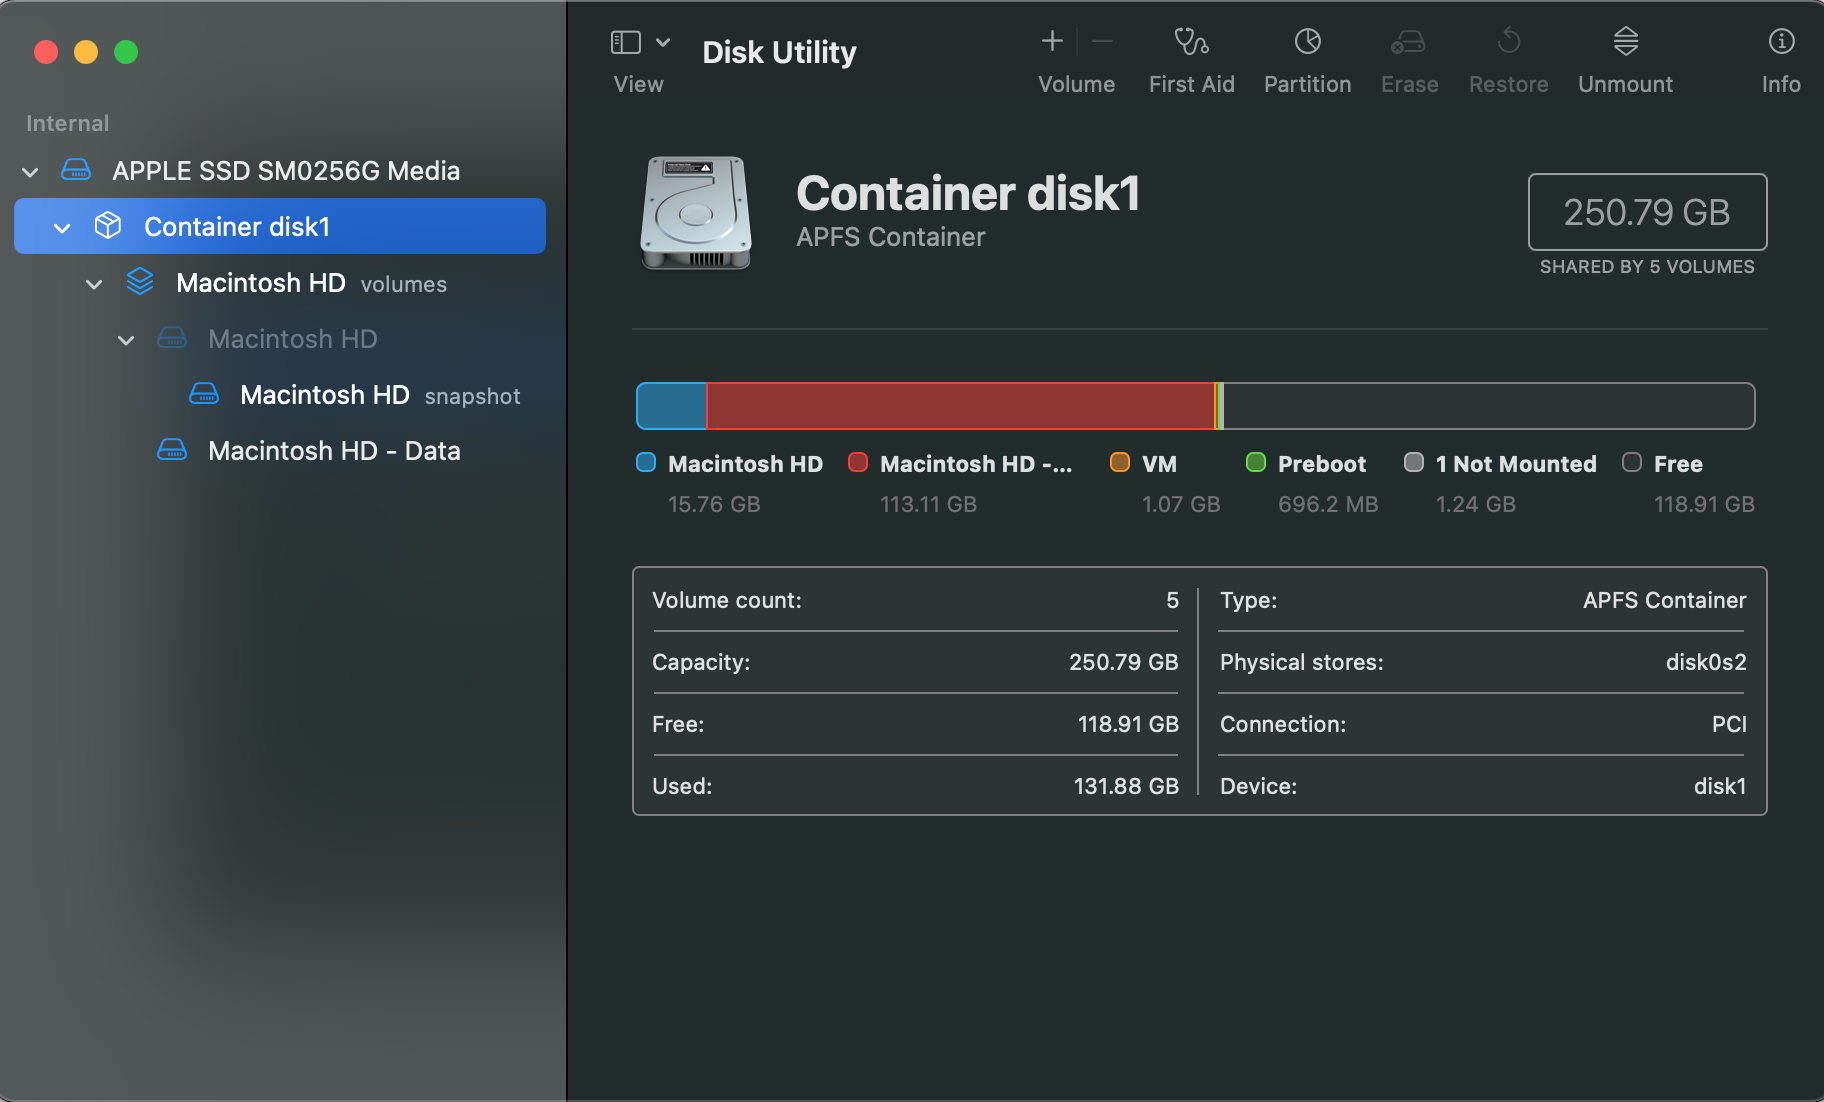The width and height of the screenshot is (1824, 1102).
Task: Click the large hard drive image
Action: tap(696, 213)
